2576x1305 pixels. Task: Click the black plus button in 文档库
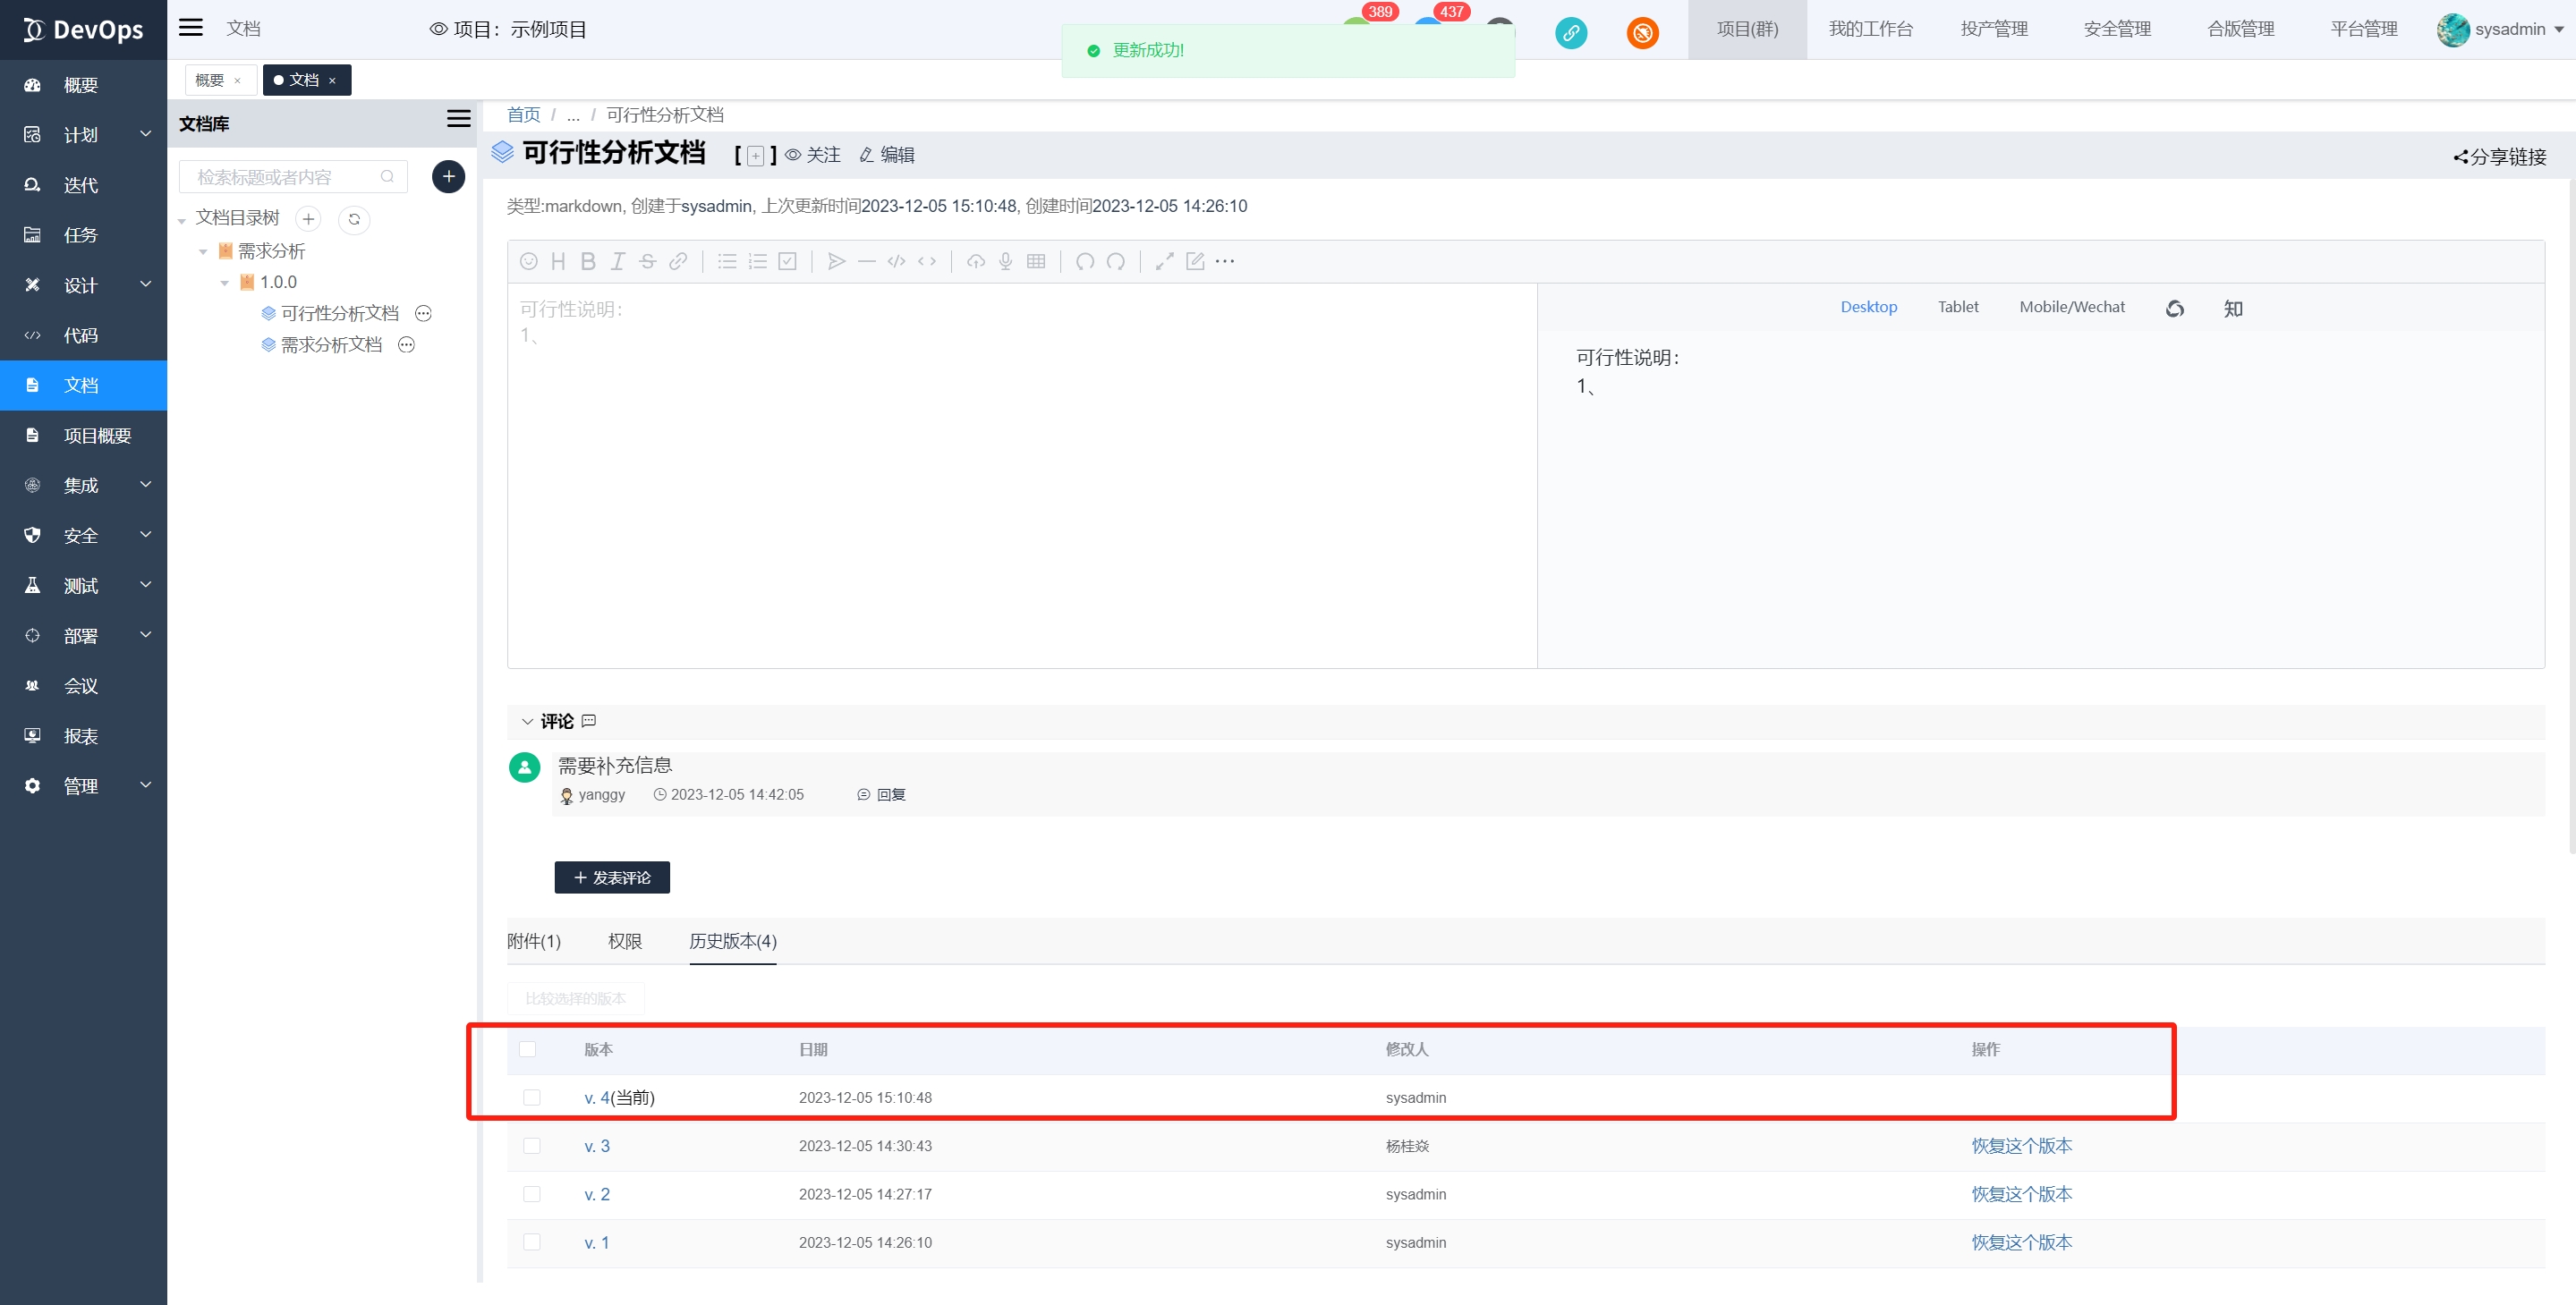448,177
